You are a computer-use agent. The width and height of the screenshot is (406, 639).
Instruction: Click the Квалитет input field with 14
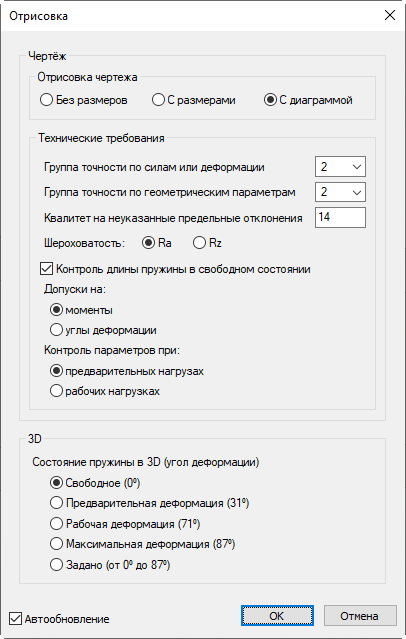(x=340, y=217)
